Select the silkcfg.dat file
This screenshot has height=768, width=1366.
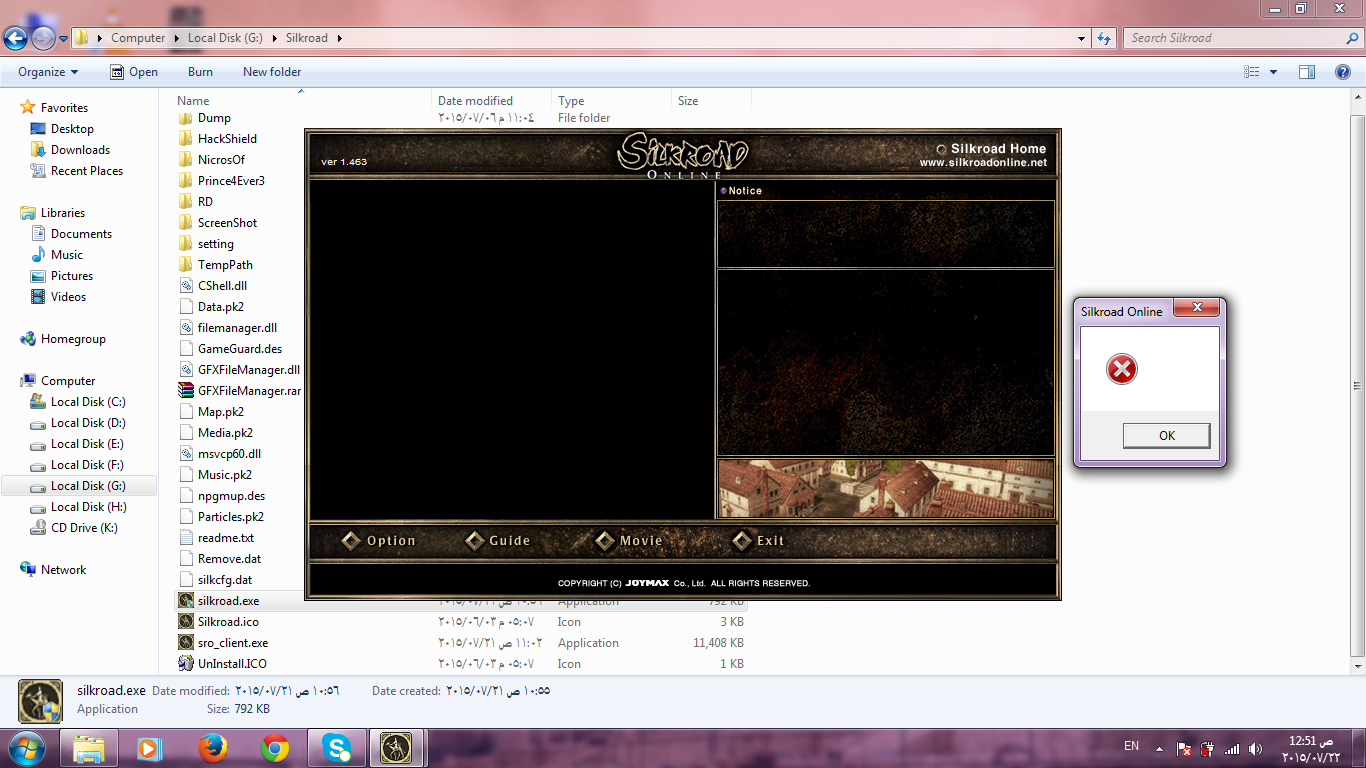pos(225,580)
